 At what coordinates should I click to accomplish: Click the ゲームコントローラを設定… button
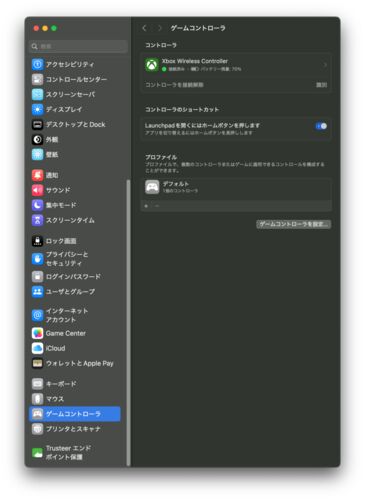(x=293, y=224)
